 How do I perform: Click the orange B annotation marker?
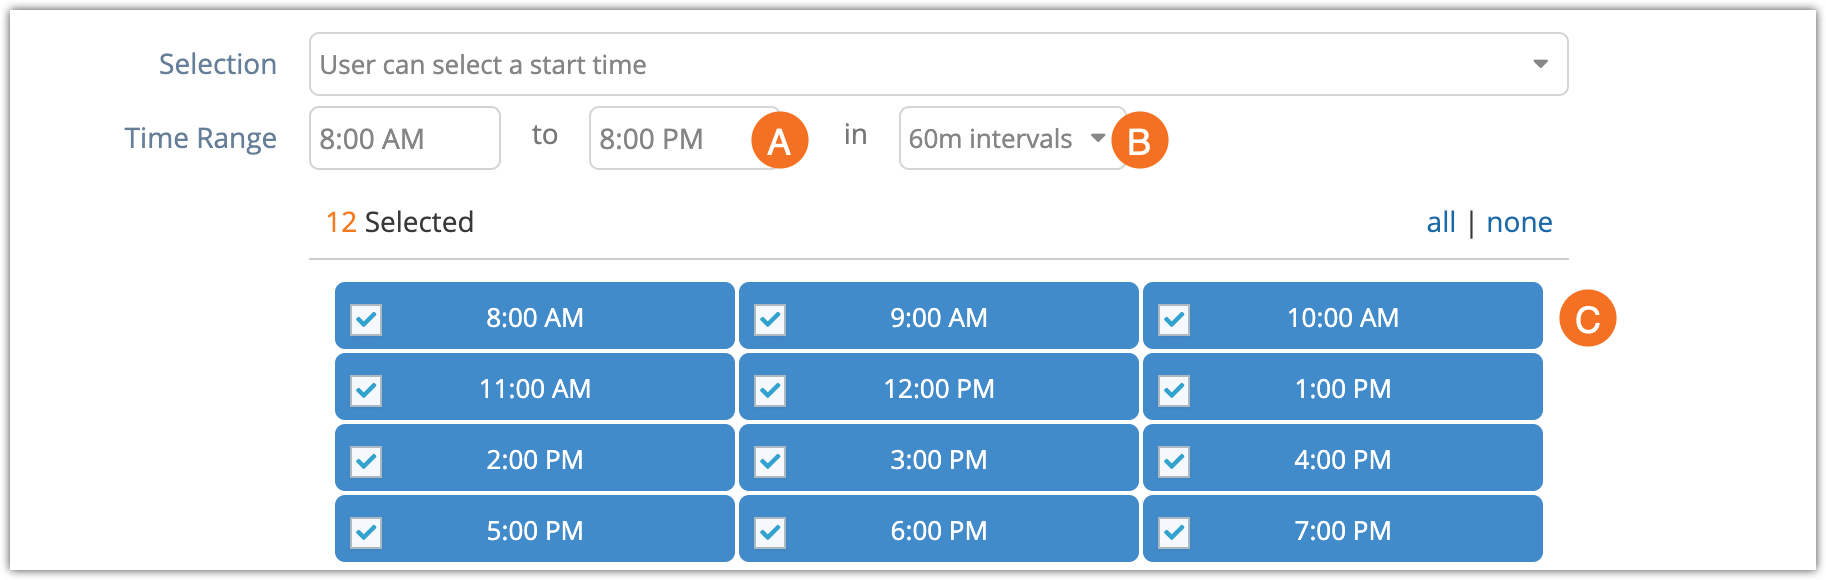pyautogui.click(x=1139, y=140)
